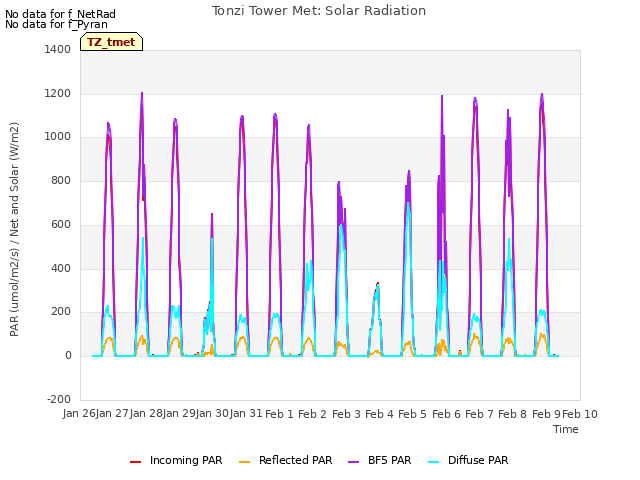This screenshot has height=480, width=640.
Task: Click the Time x-axis label
Action: click(566, 429)
